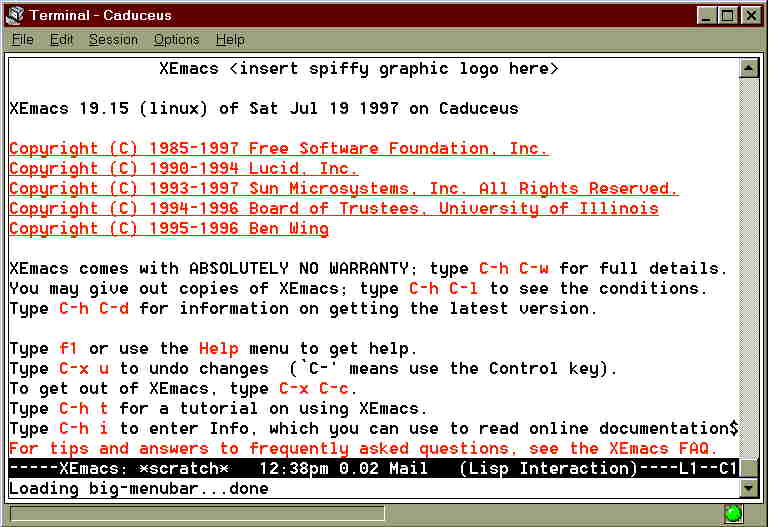Image resolution: width=769 pixels, height=527 pixels.
Task: Click the Sun Microsystems copyright link
Action: [343, 189]
